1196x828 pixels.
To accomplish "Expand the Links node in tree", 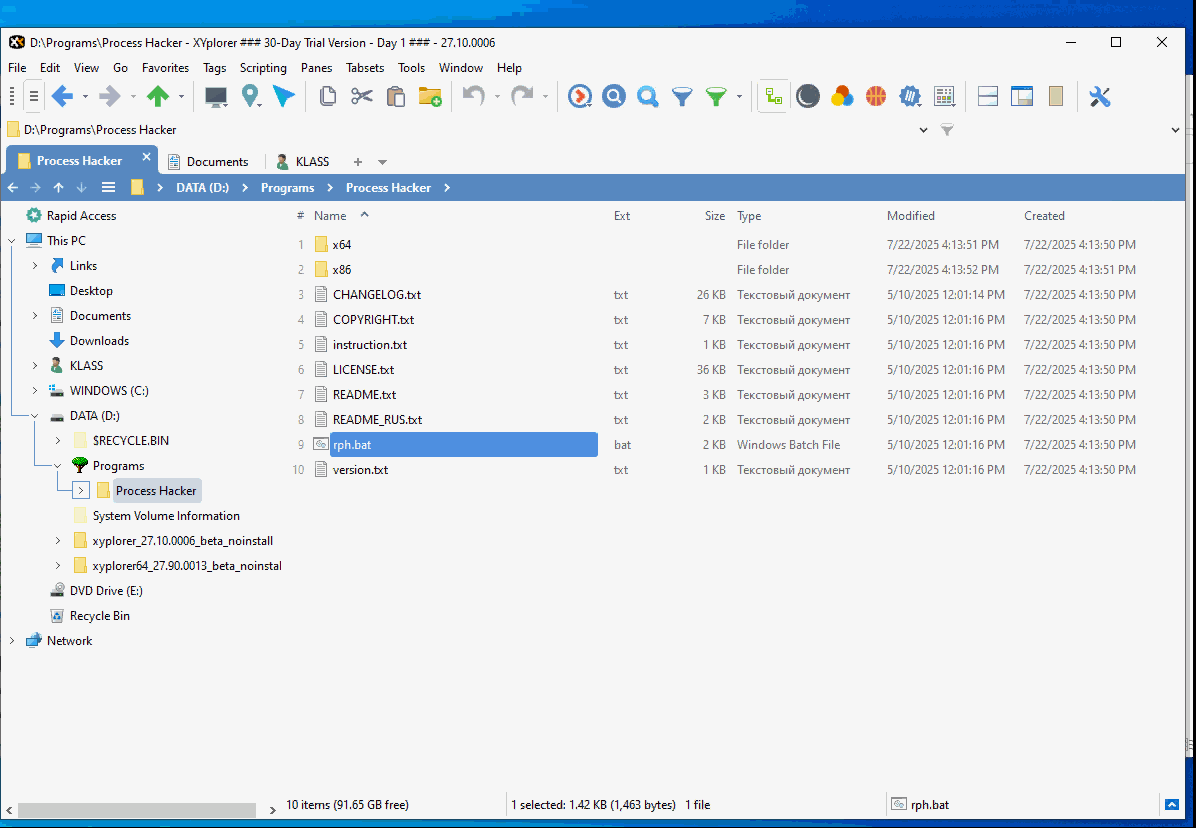I will coord(35,266).
